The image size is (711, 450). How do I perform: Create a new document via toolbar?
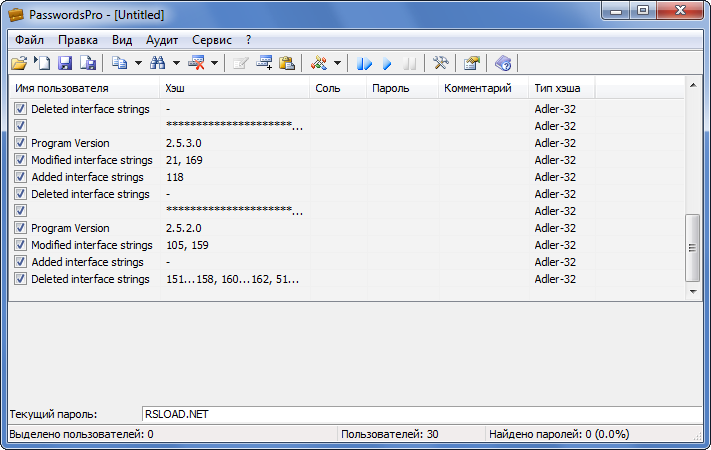(x=43, y=63)
